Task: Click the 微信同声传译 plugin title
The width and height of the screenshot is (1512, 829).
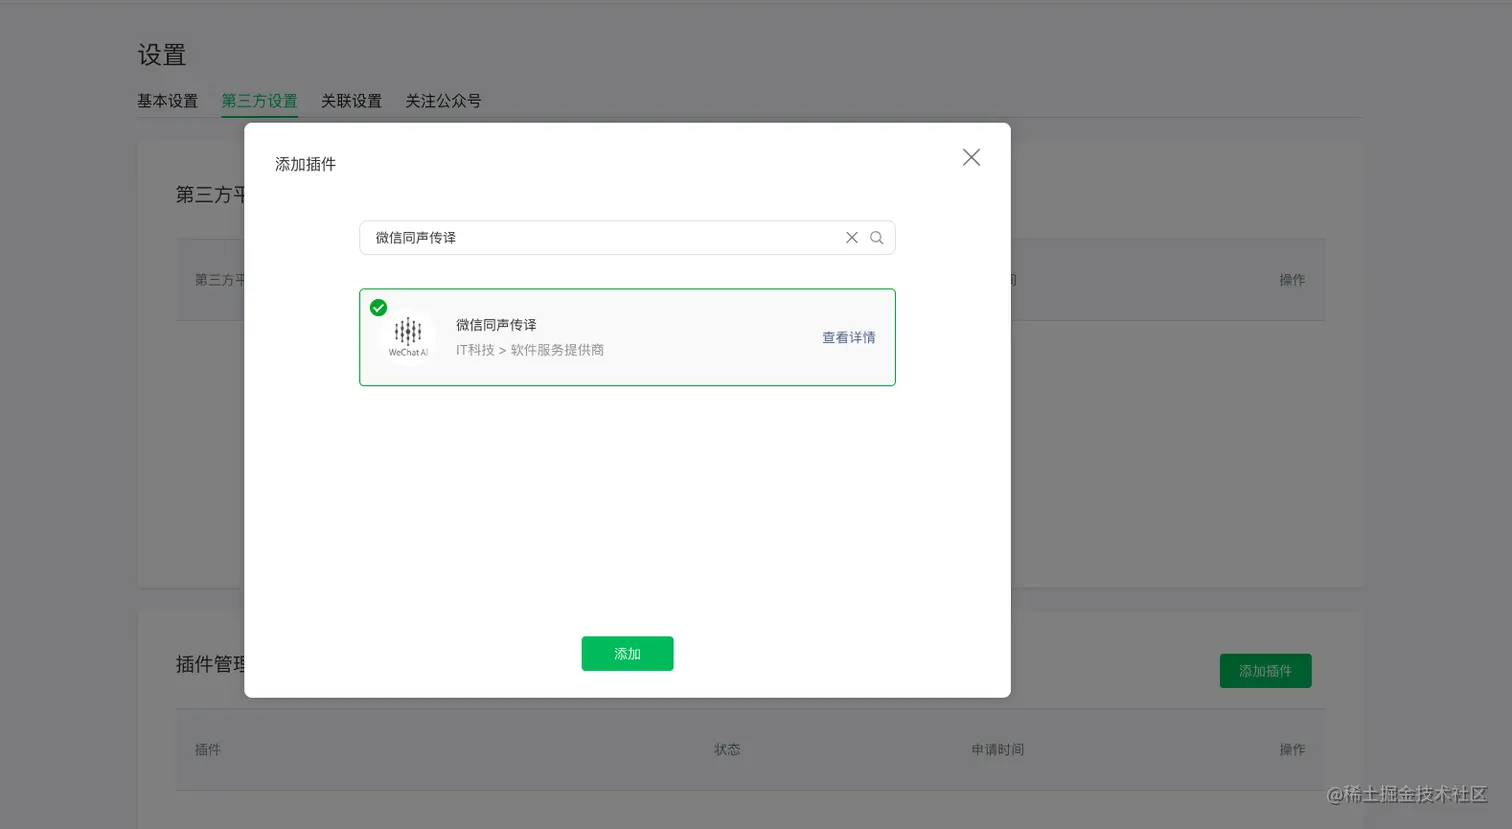Action: point(496,325)
